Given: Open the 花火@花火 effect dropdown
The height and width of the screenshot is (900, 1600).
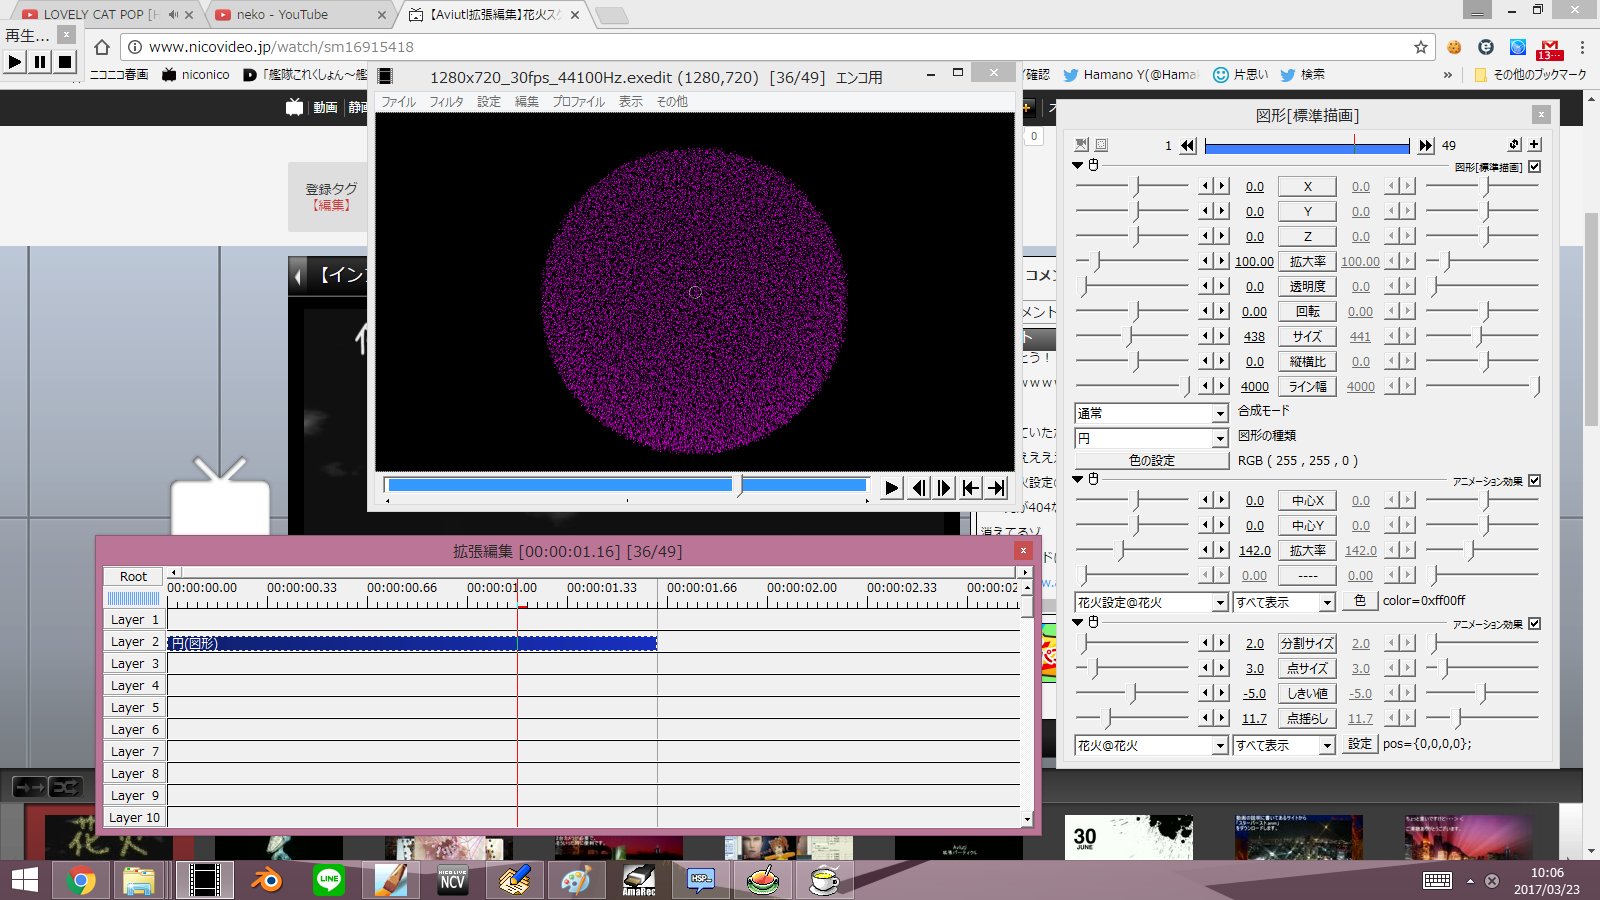Looking at the screenshot, I should click(1151, 745).
